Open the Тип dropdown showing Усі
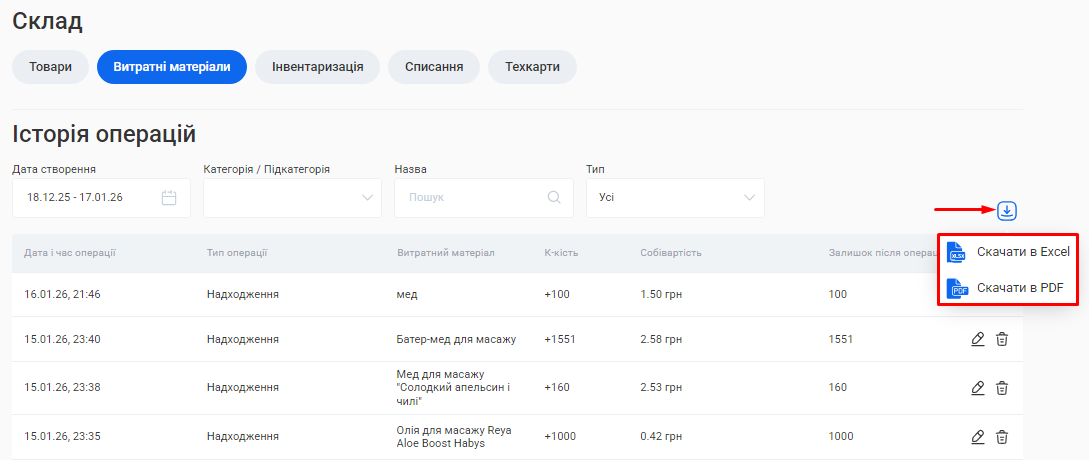 pyautogui.click(x=675, y=198)
